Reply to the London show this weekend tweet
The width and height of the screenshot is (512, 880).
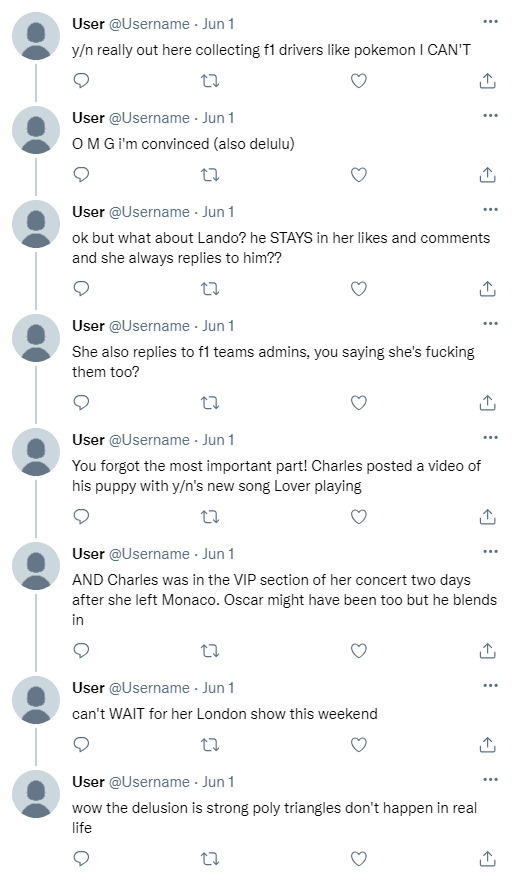tap(81, 744)
